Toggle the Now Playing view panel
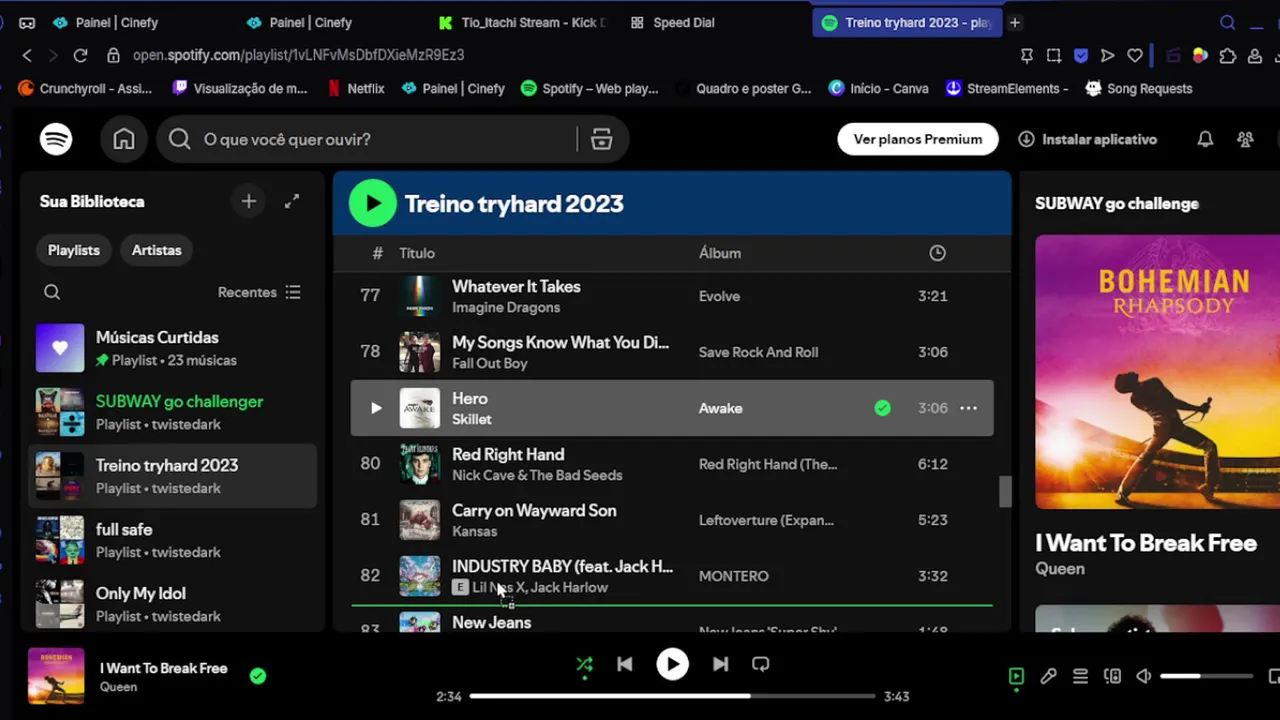 (x=1016, y=676)
